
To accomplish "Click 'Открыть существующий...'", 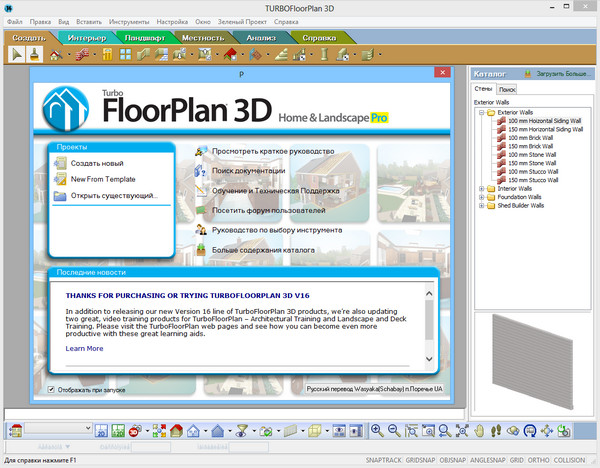I will point(114,196).
